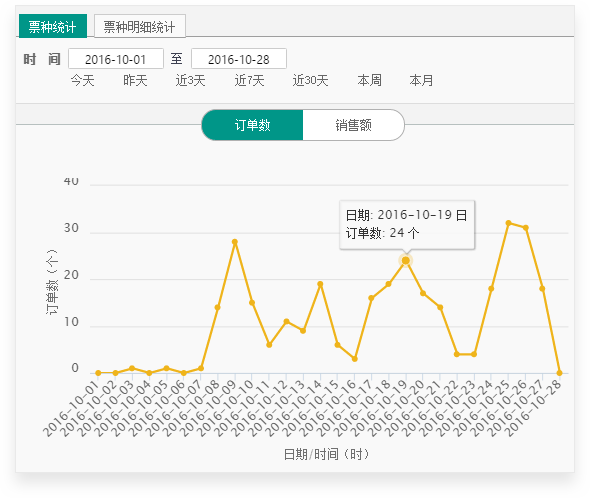Choose the 近7天 time range

coord(249,80)
